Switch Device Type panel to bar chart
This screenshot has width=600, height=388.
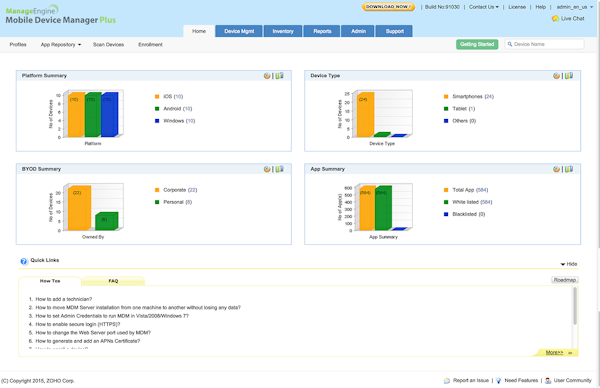click(x=569, y=76)
